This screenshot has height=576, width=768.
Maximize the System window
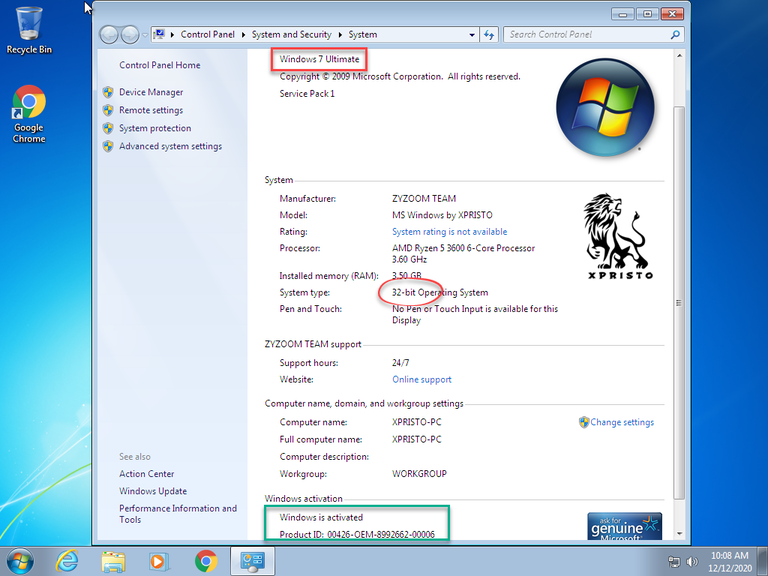coord(647,14)
